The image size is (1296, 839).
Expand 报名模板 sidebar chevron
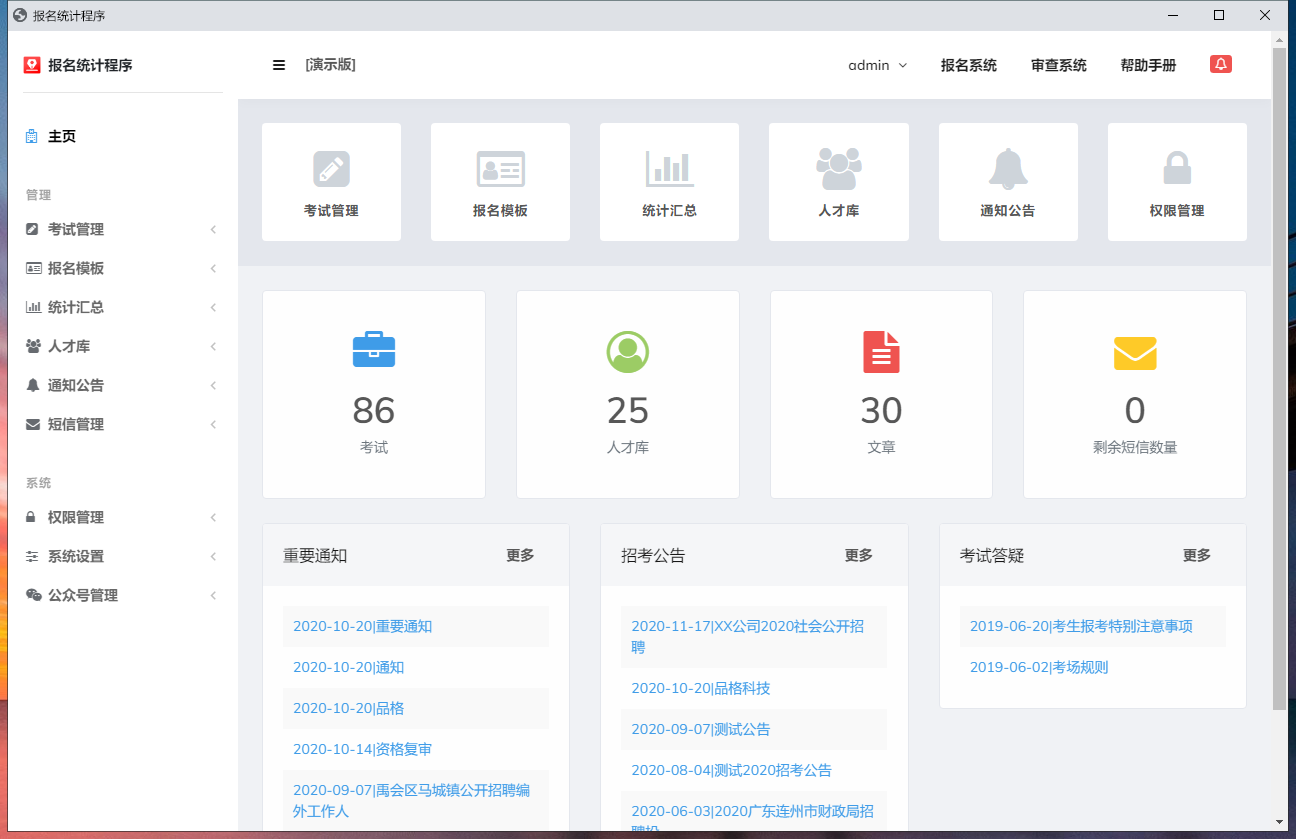213,269
